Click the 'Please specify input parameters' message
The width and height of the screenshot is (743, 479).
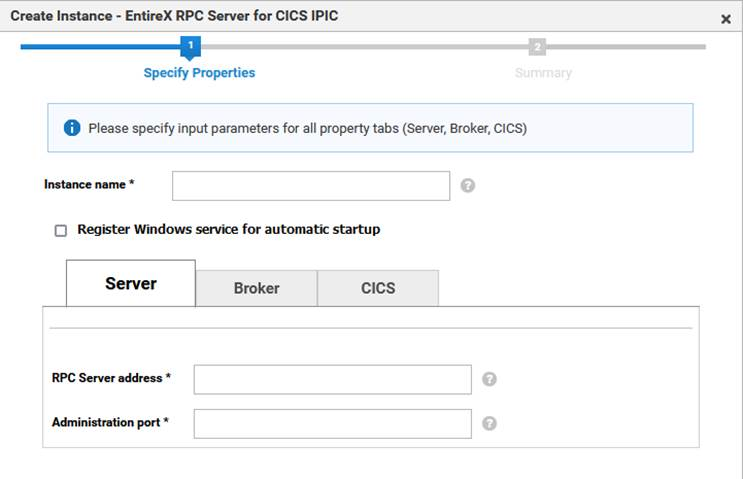(x=308, y=128)
